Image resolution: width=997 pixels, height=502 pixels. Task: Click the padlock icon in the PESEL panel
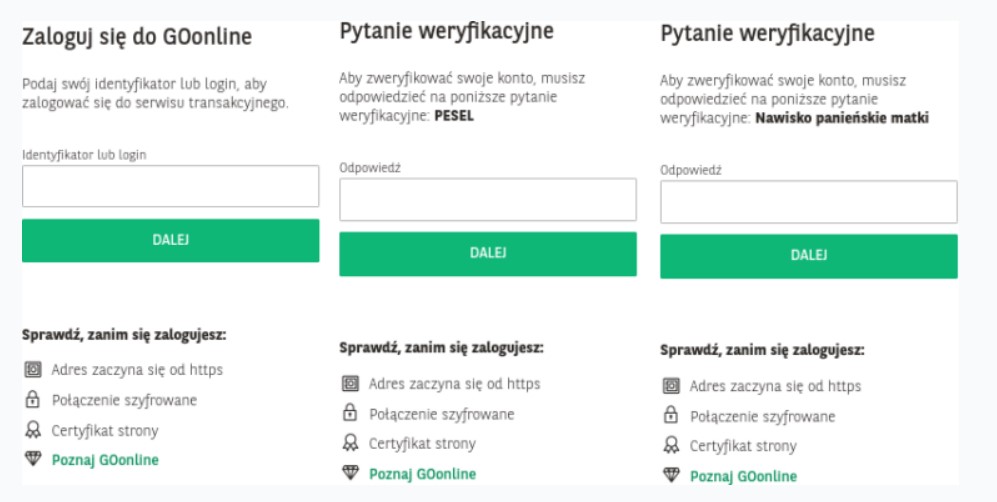tap(350, 414)
